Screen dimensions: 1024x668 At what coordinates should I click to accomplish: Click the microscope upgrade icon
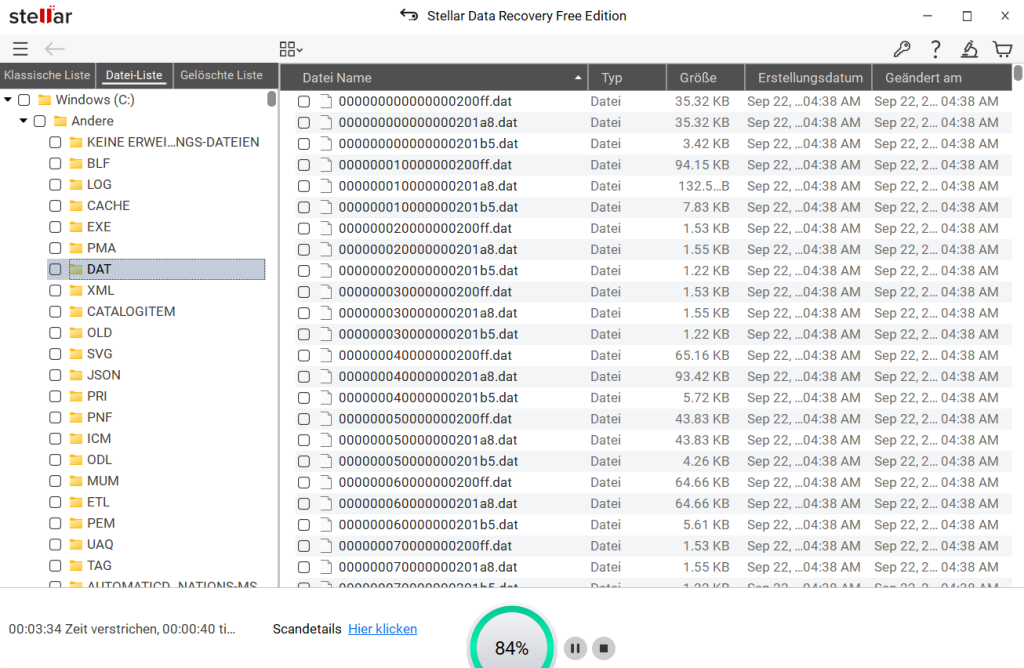(x=969, y=49)
